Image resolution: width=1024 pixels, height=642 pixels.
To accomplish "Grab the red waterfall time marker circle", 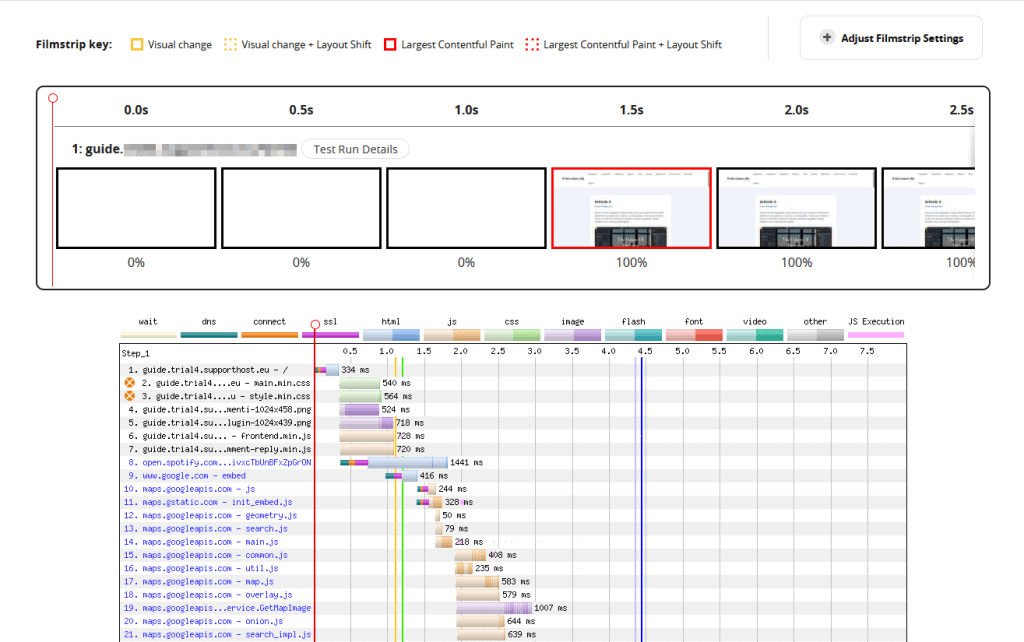I will pos(315,324).
